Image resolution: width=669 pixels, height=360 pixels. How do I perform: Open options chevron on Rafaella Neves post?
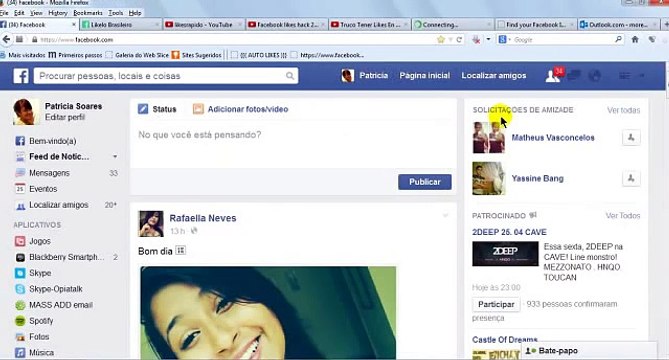(x=445, y=215)
